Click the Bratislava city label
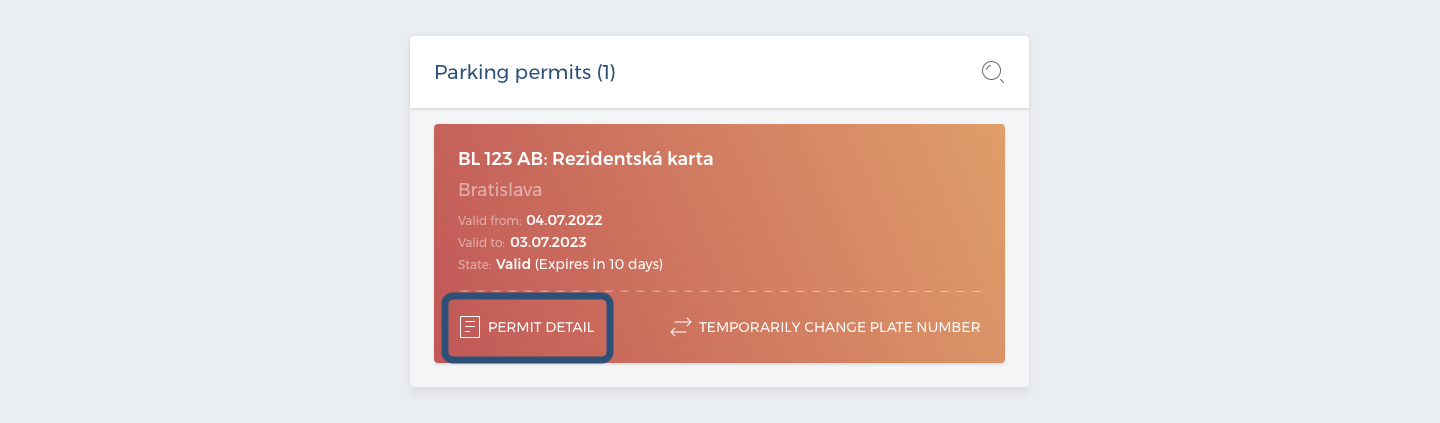This screenshot has height=423, width=1440. point(500,190)
